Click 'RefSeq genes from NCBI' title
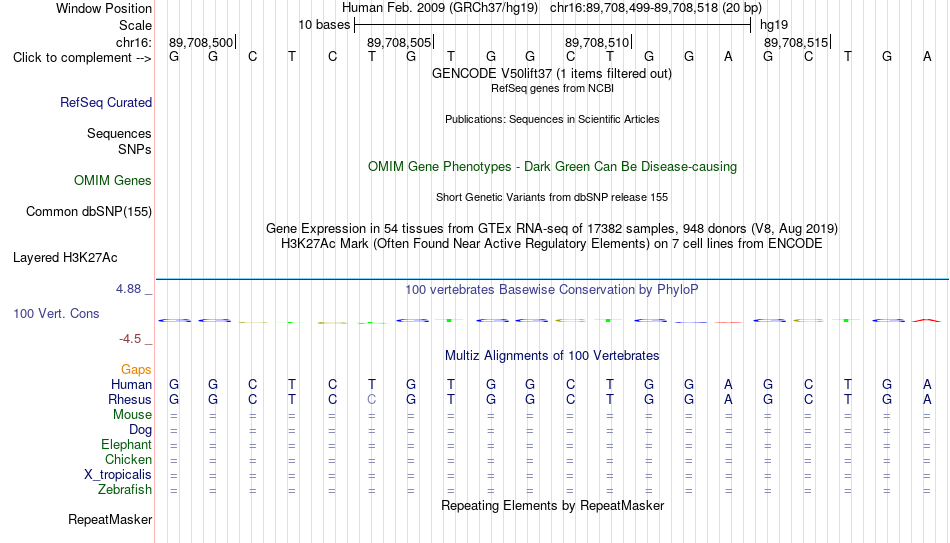 click(552, 88)
